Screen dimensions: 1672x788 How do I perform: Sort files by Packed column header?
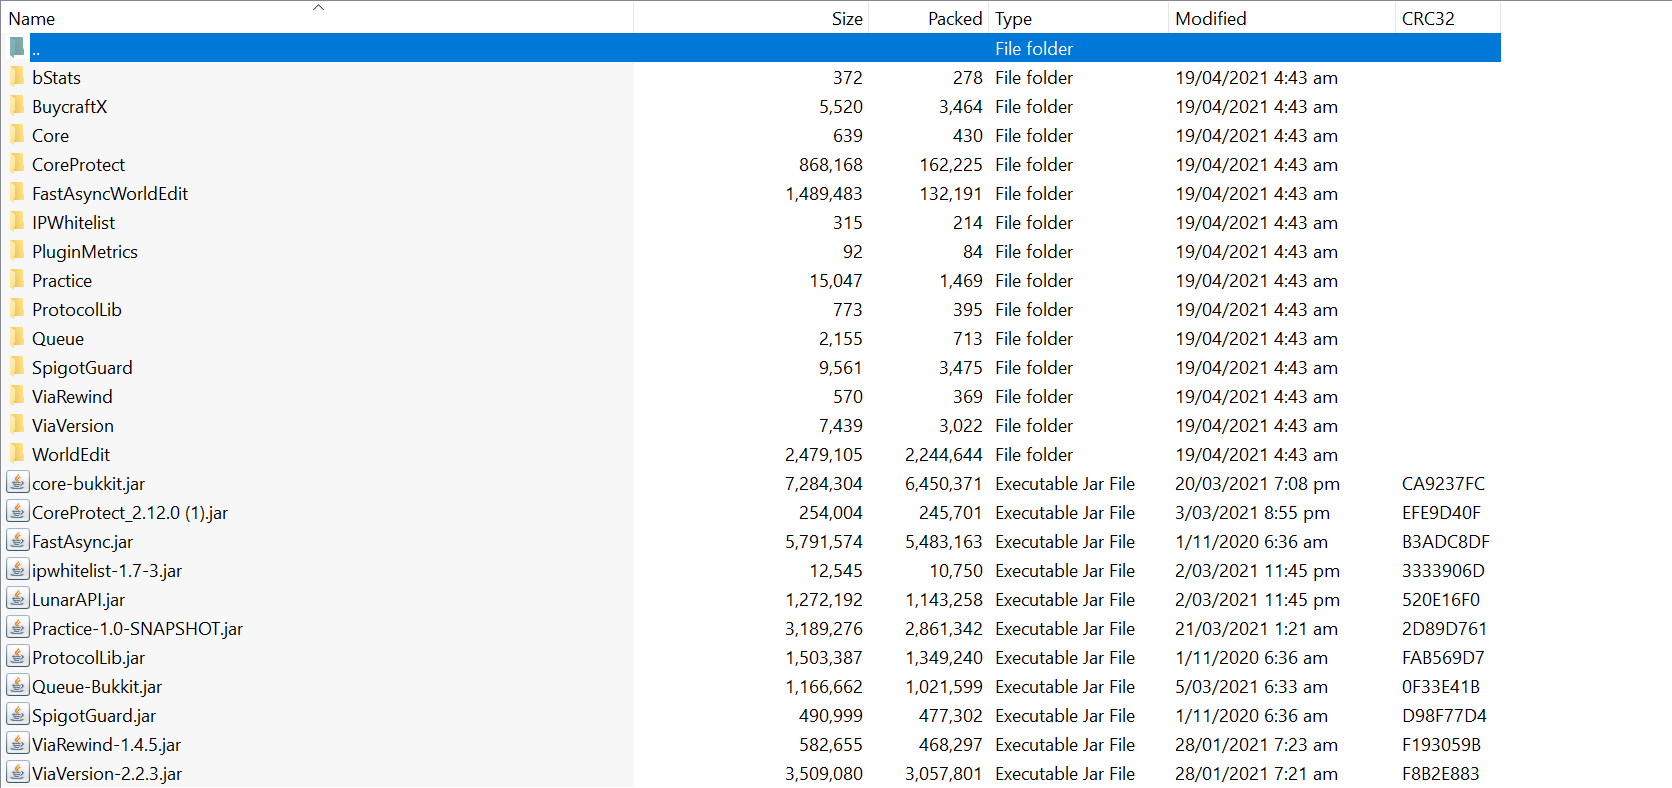coord(928,18)
